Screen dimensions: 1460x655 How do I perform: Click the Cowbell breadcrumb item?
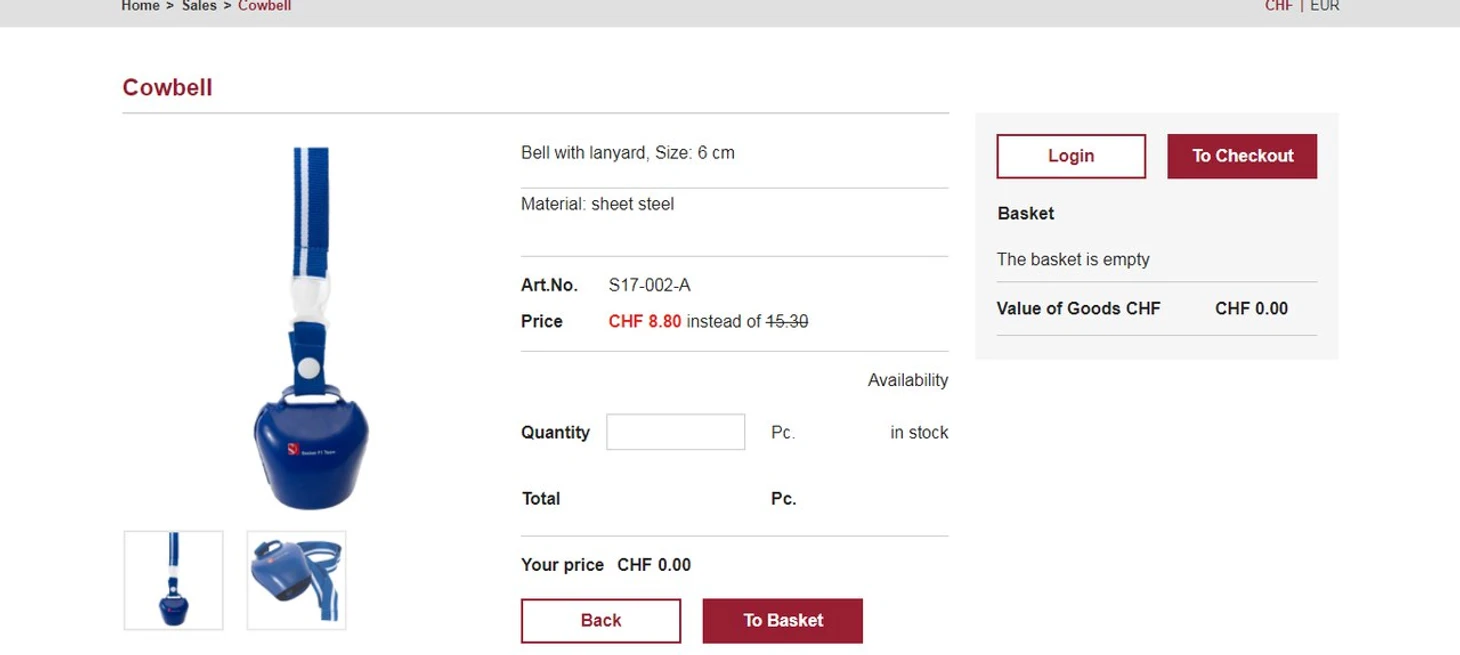click(264, 6)
